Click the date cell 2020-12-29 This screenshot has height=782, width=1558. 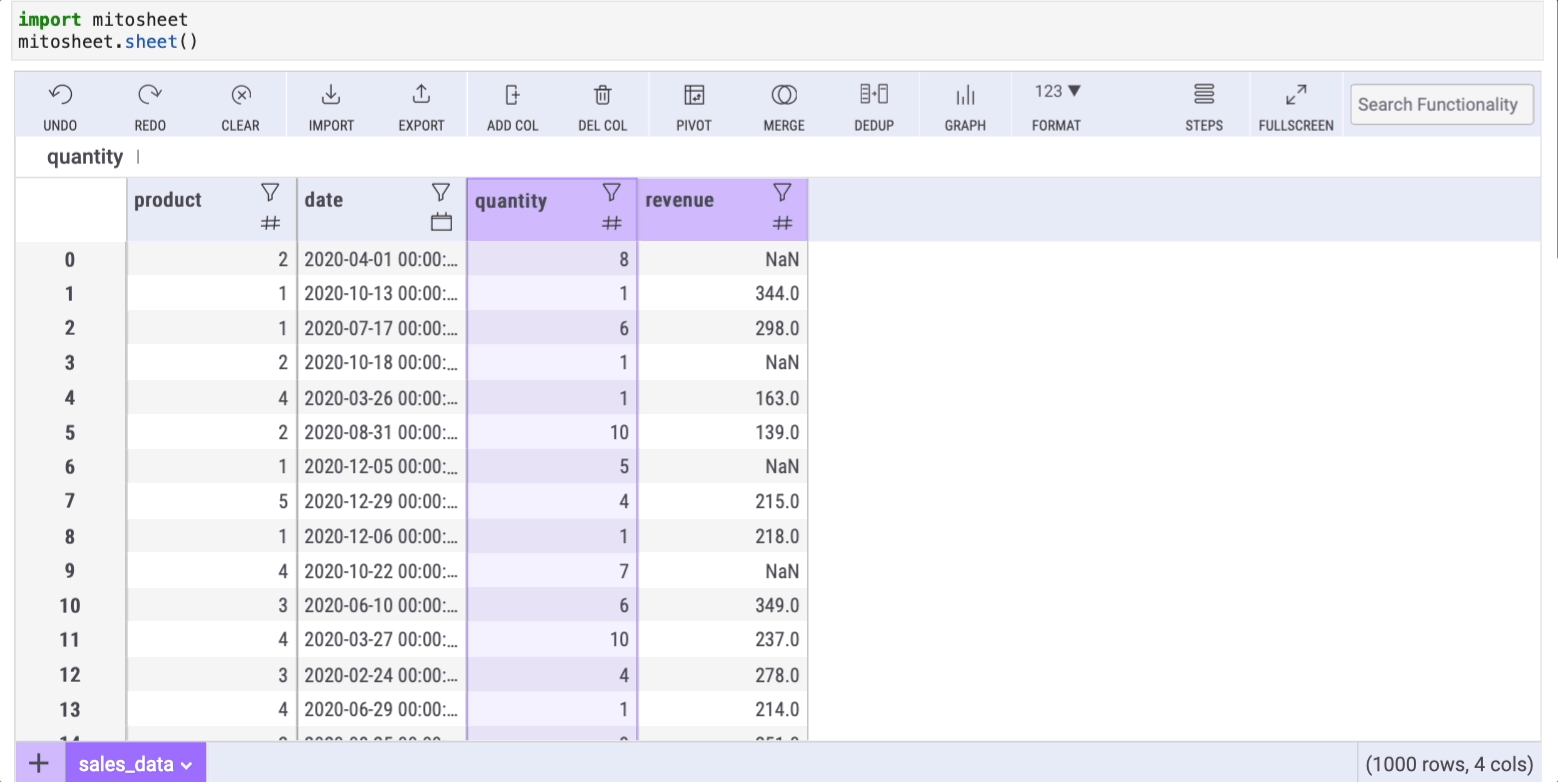pos(382,502)
